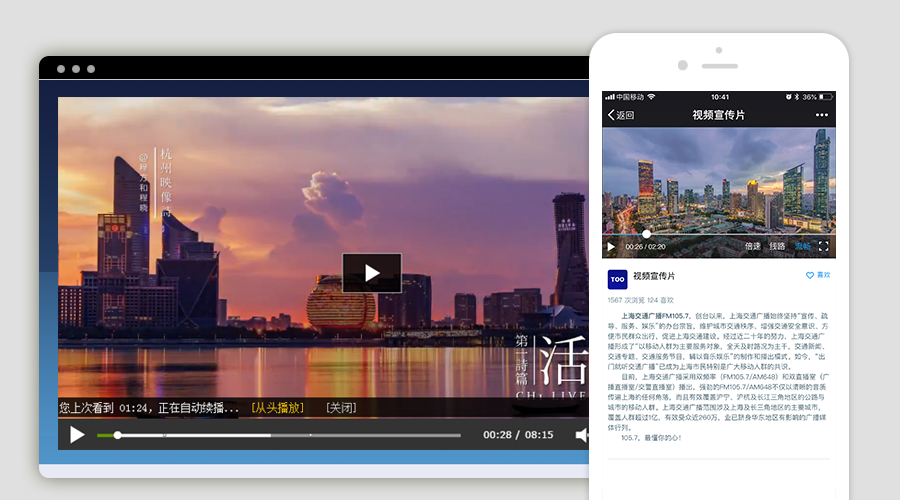Toggle the 喜欢 heart like button
Viewport: 900px width, 500px height.
(818, 275)
